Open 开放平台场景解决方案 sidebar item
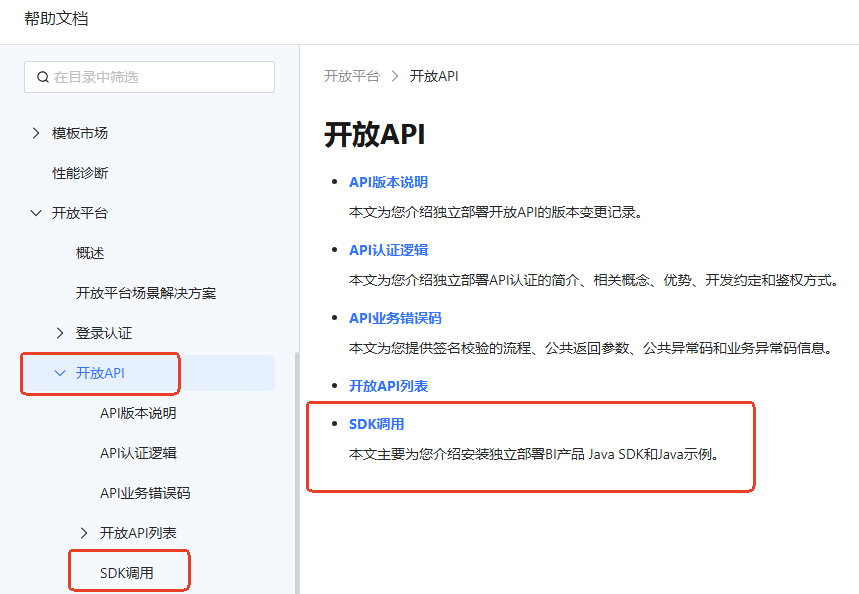This screenshot has width=859, height=594. 146,293
